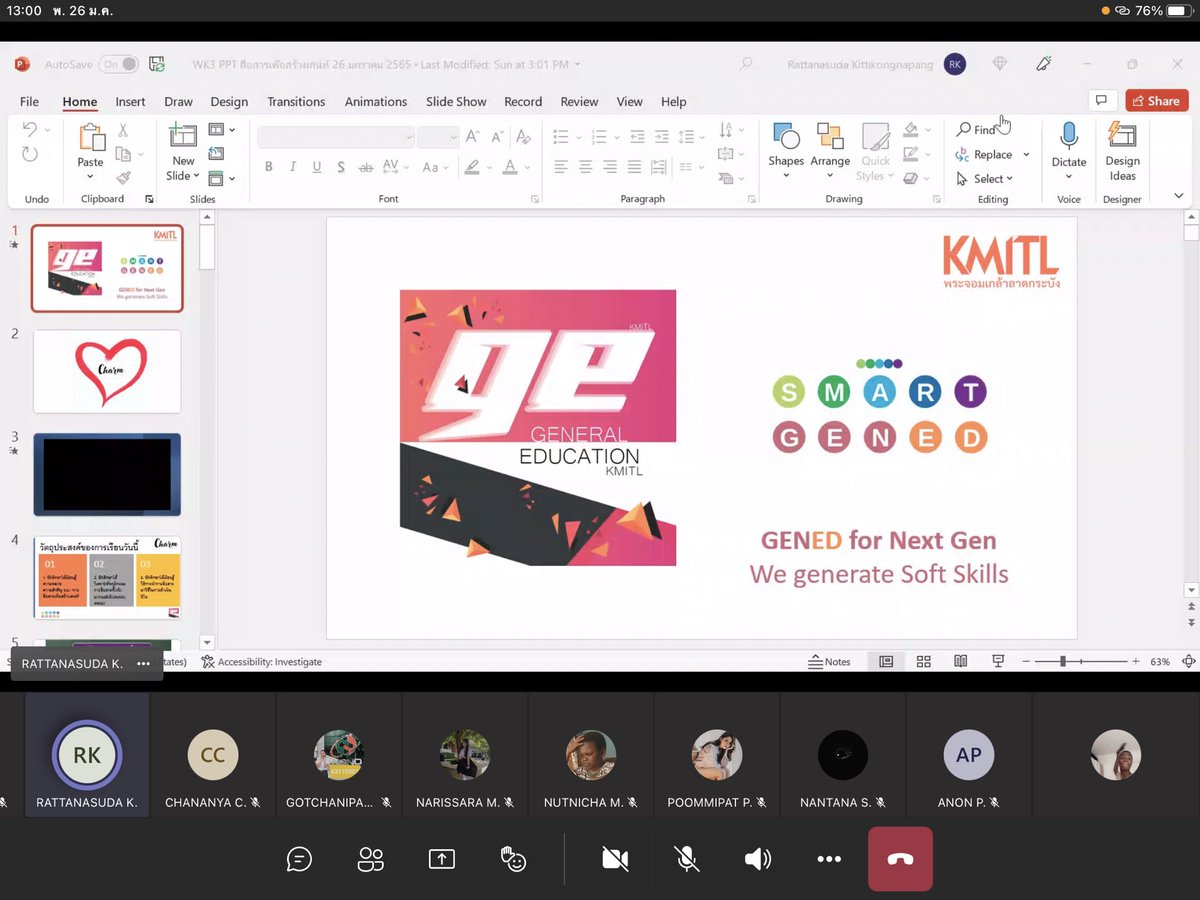Open the Replace dropdown arrow
This screenshot has height=900, width=1200.
click(x=1026, y=155)
